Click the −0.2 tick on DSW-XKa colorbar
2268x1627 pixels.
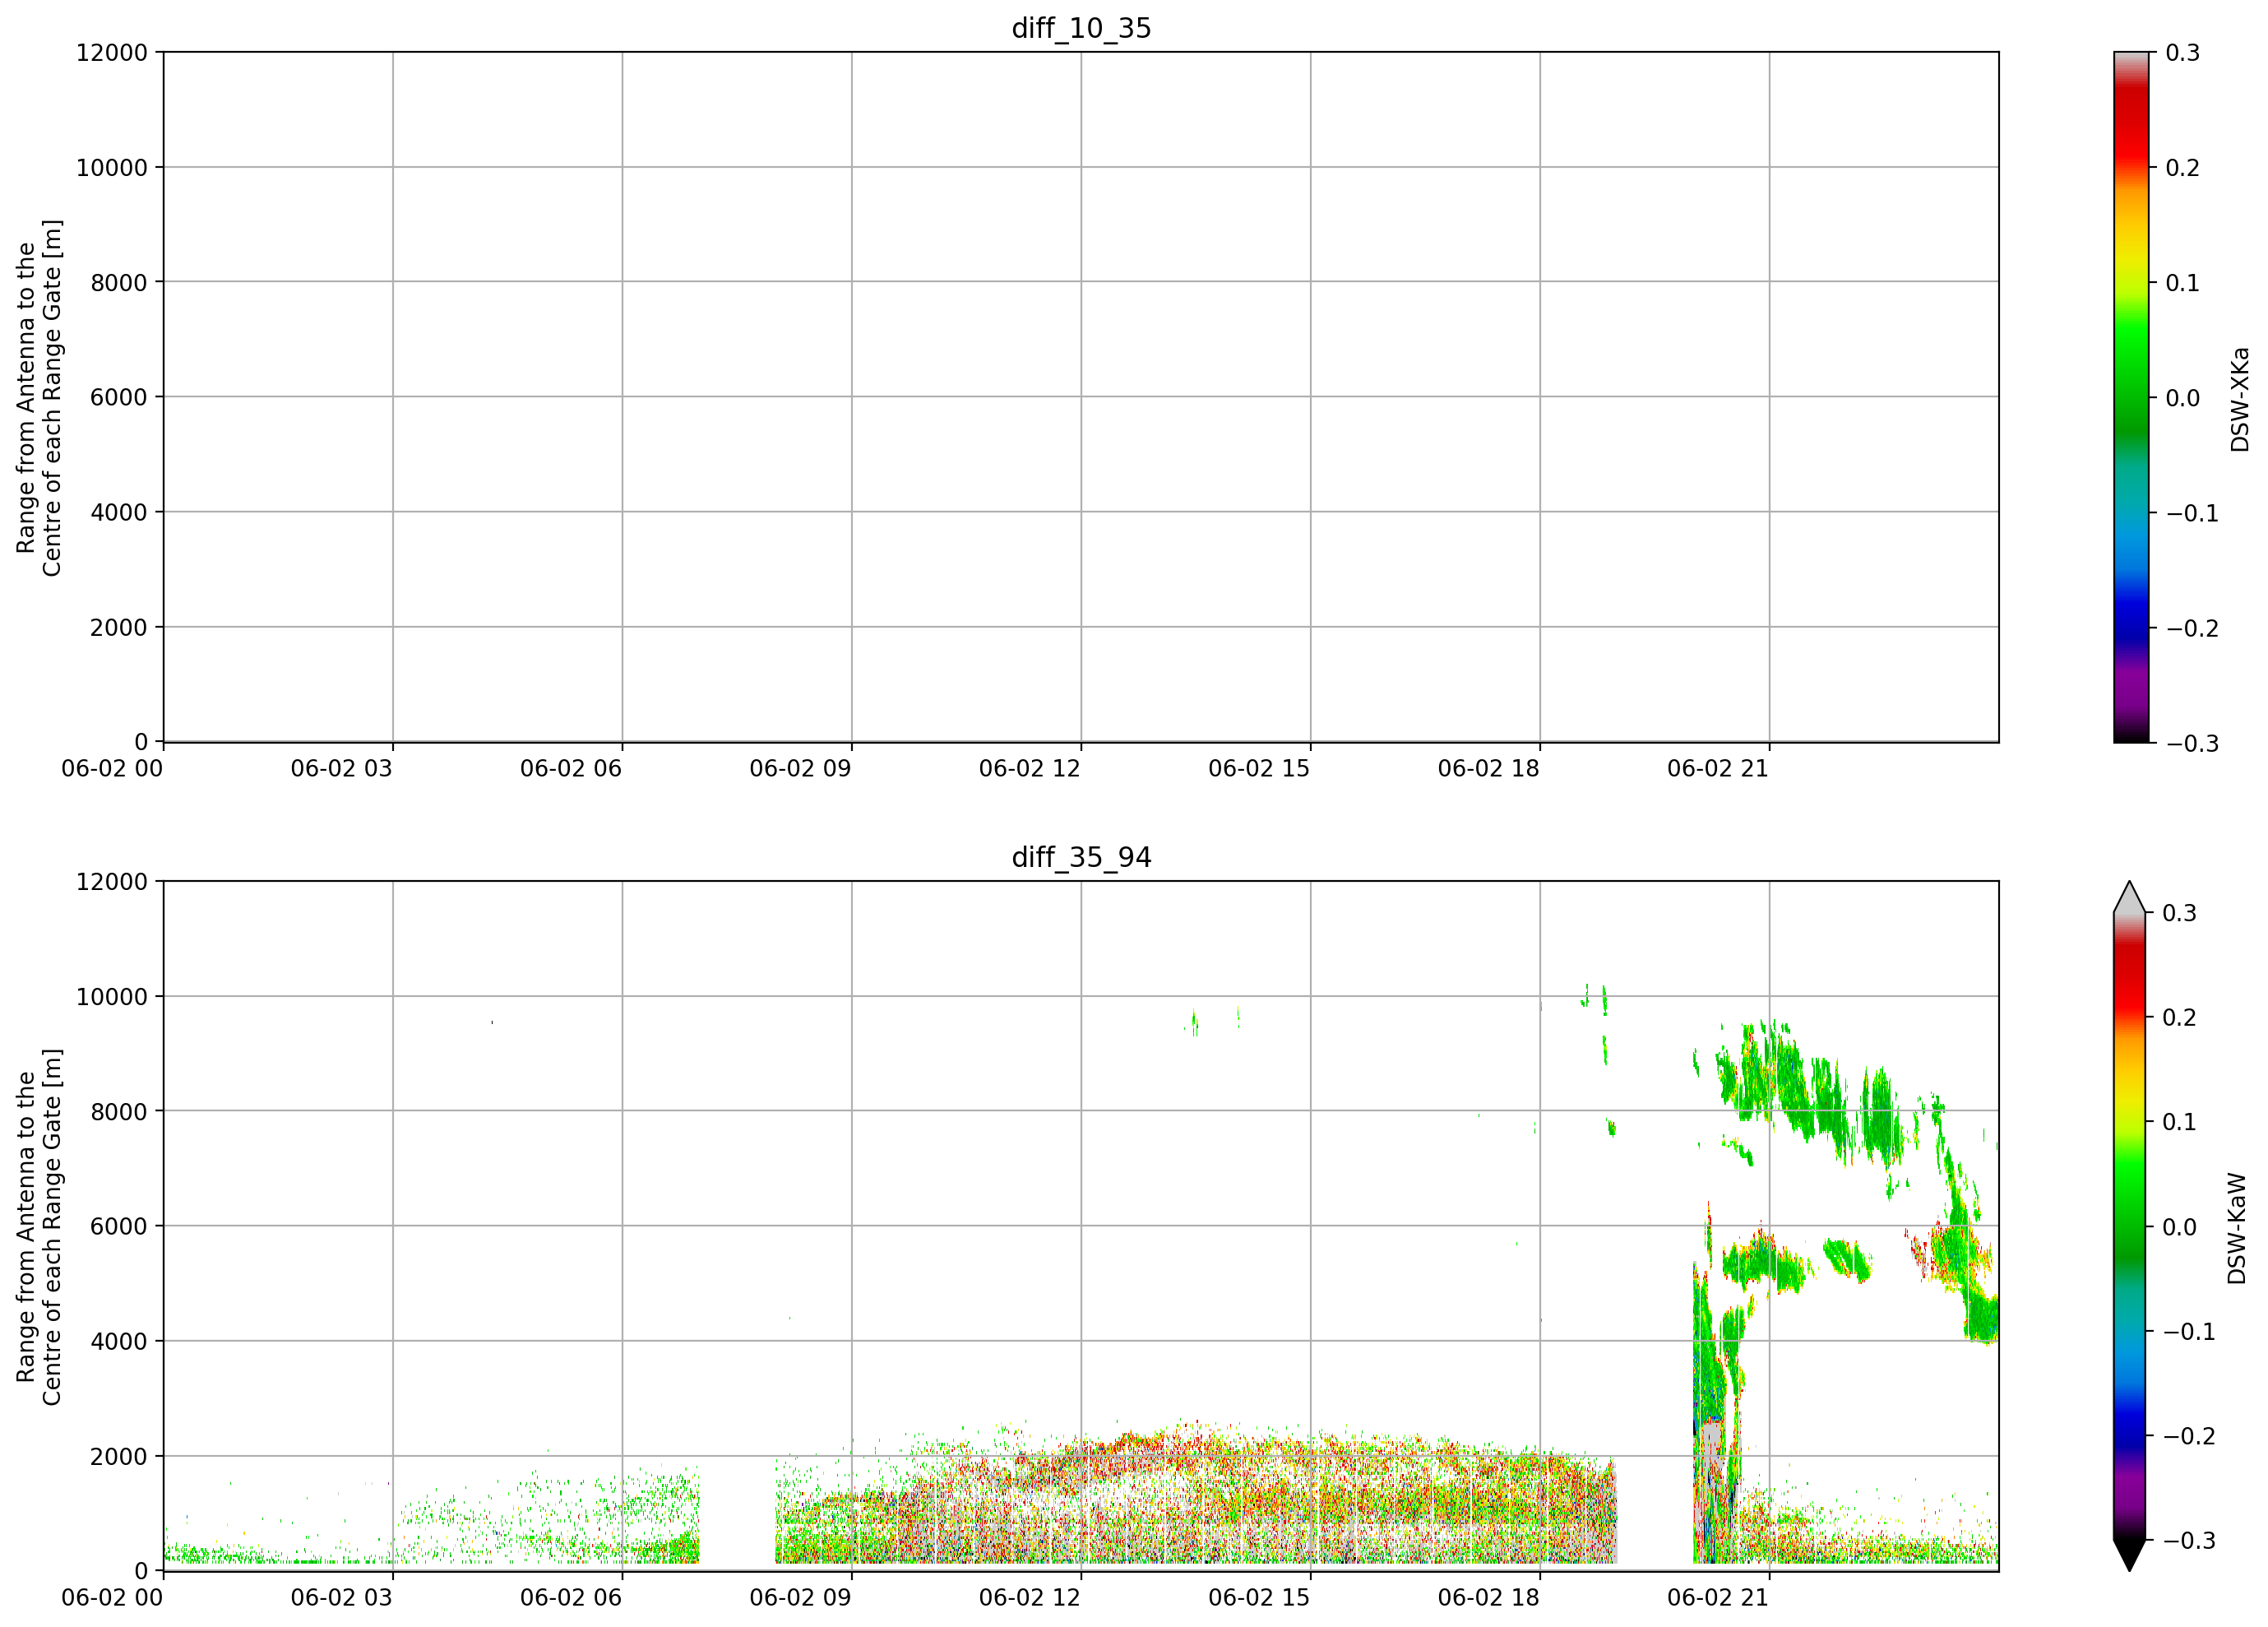pyautogui.click(x=2192, y=628)
